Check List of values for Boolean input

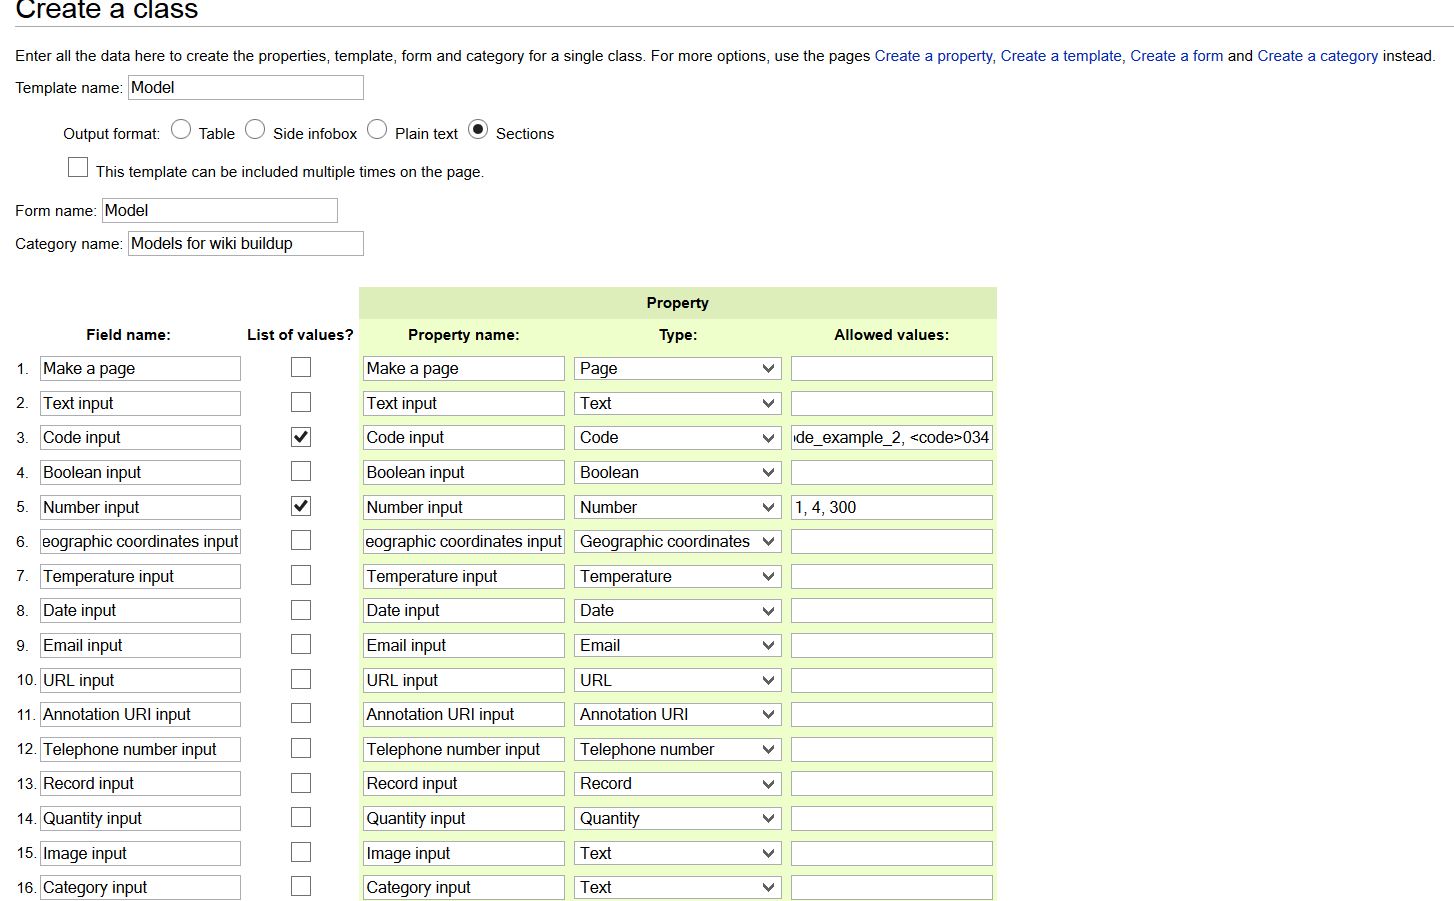301,471
